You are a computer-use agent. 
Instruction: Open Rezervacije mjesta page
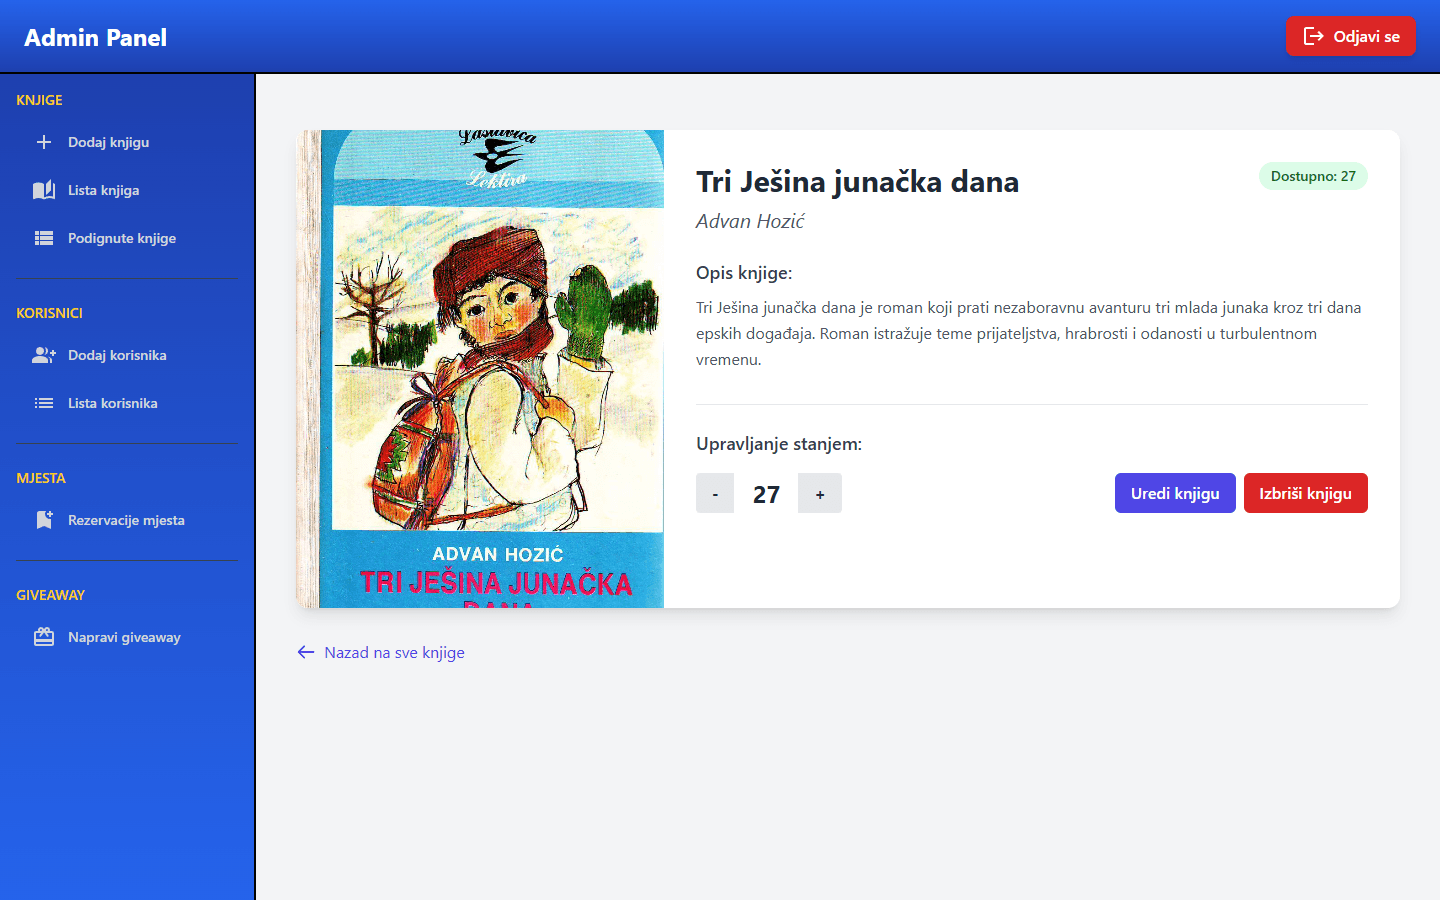(127, 520)
